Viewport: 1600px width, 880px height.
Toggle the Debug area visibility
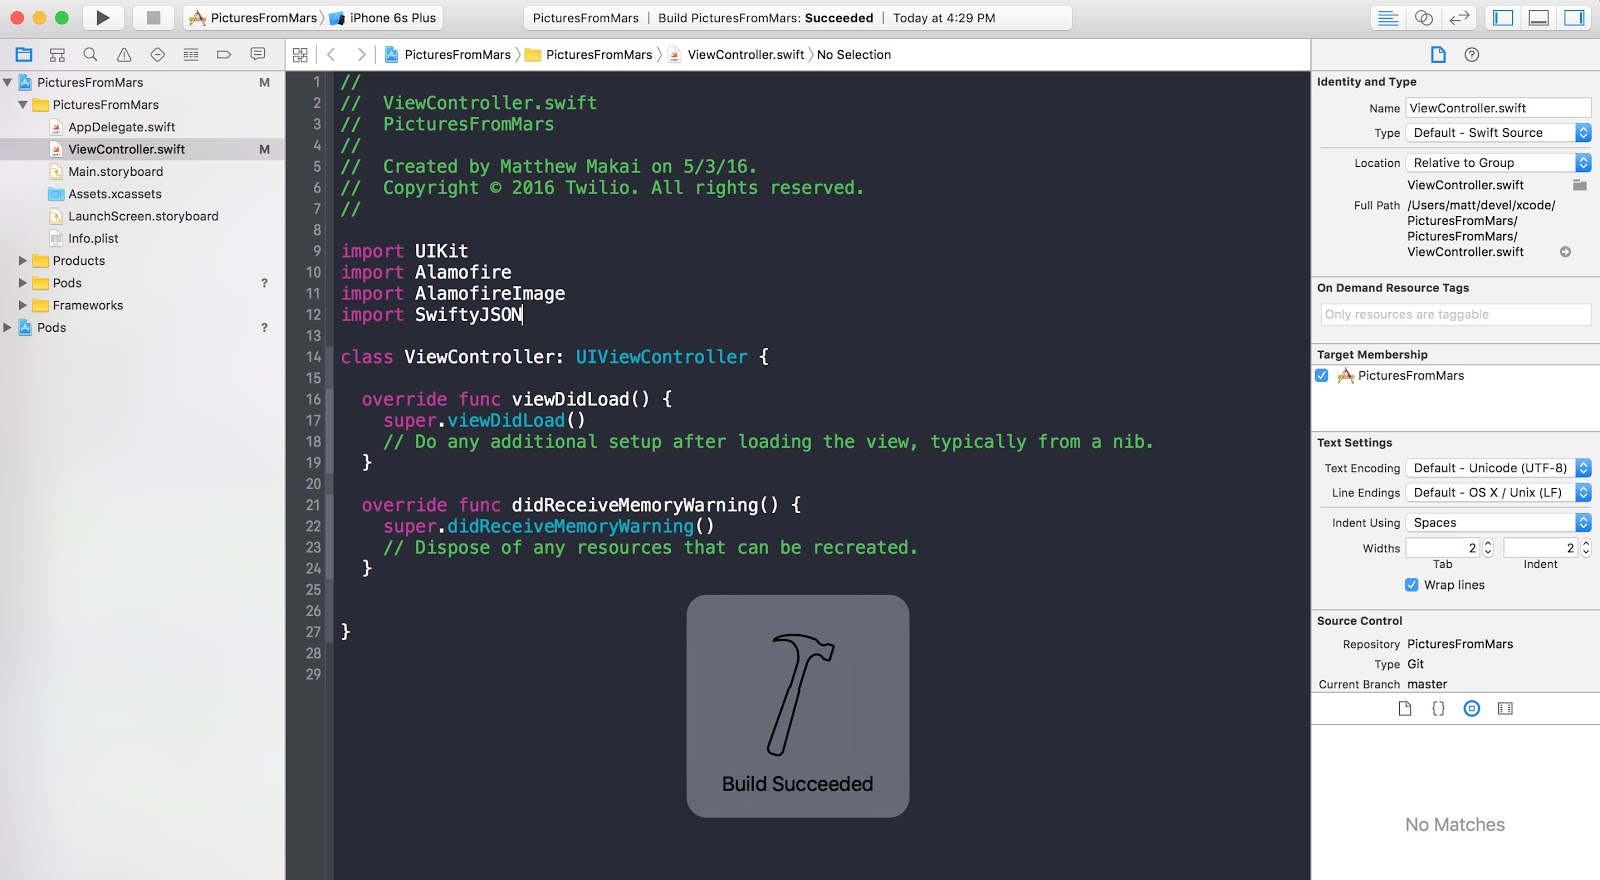coord(1539,18)
